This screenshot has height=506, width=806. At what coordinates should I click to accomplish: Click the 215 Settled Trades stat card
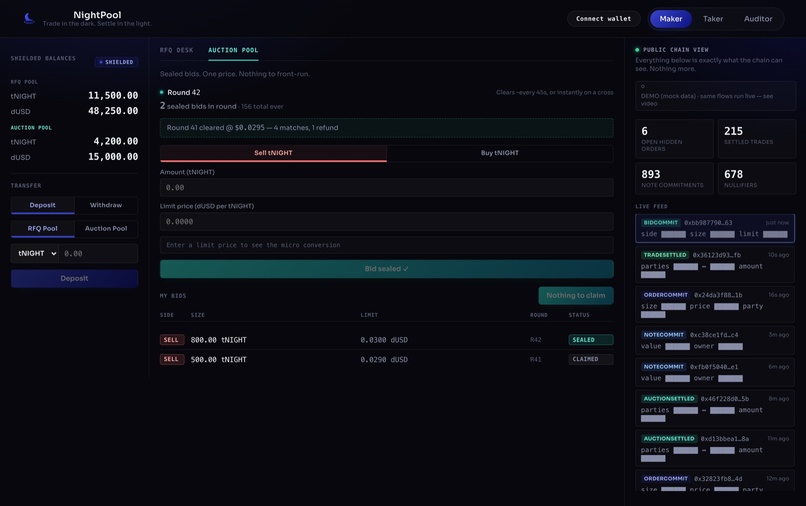(757, 138)
